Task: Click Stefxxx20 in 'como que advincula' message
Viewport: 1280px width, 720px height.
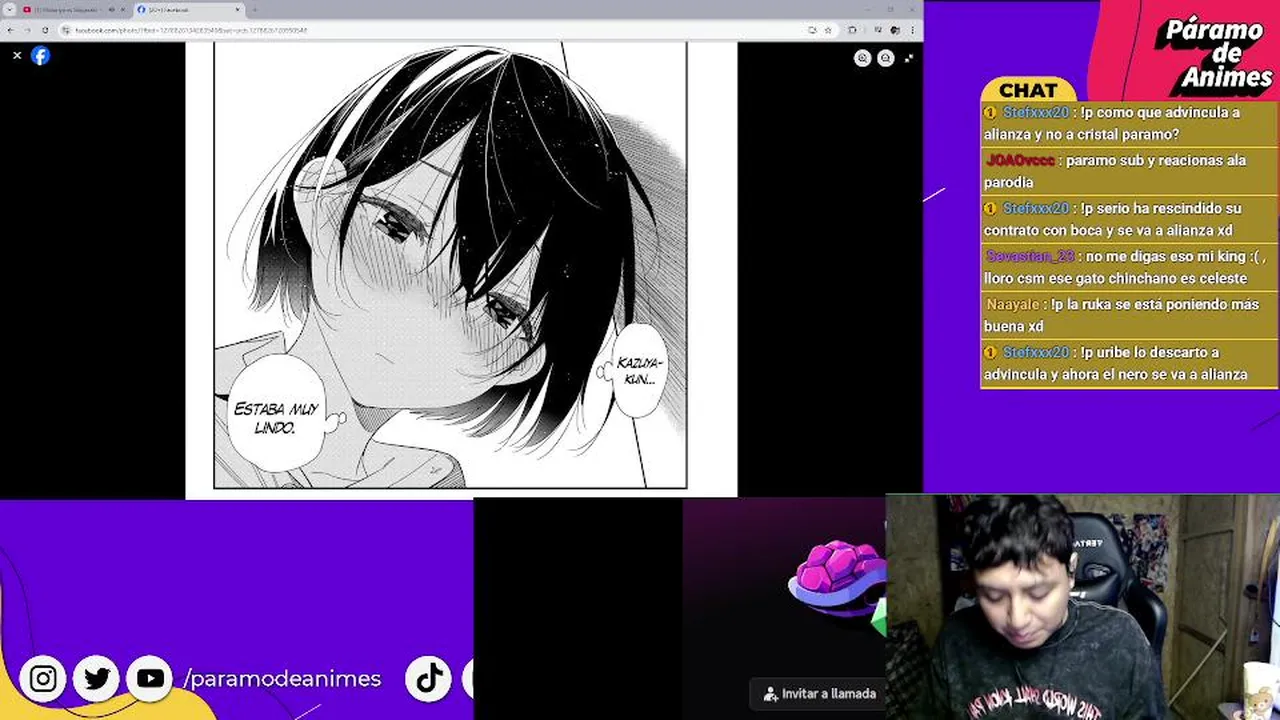Action: coord(1036,112)
